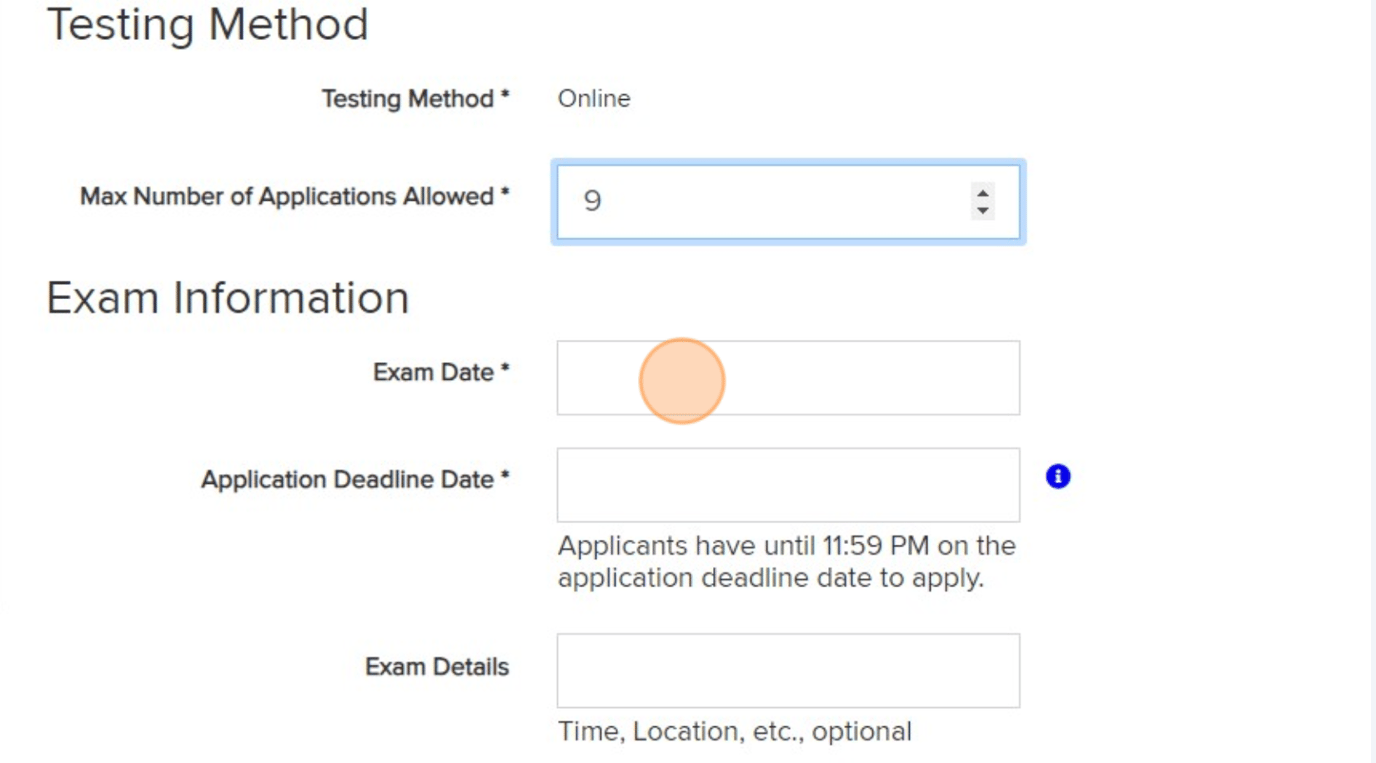This screenshot has width=1376, height=763.
Task: Click the Testing Method section heading
Action: click(208, 25)
